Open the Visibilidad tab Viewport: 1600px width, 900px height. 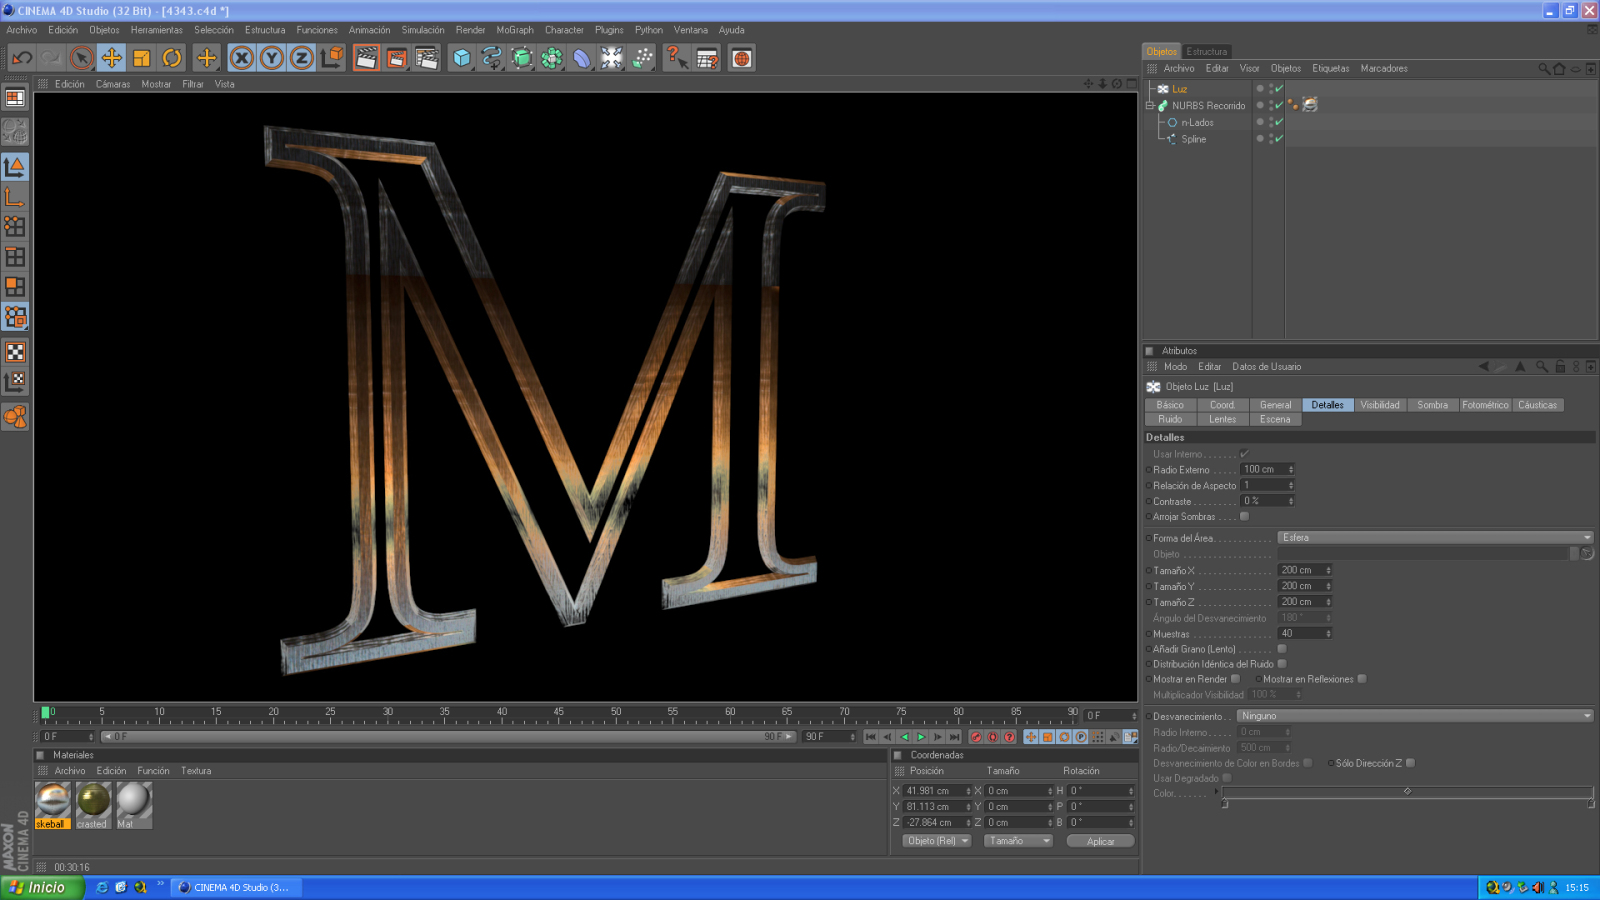point(1380,405)
